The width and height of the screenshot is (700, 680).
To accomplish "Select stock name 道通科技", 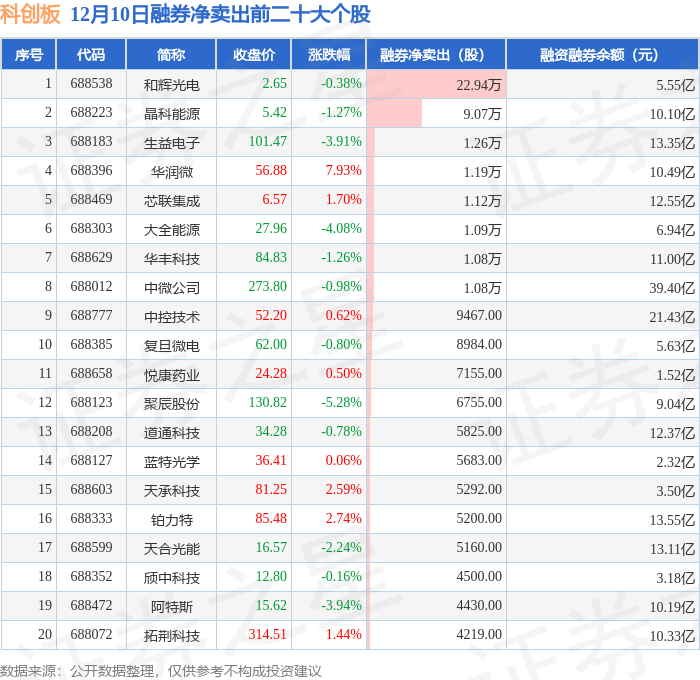I will [x=171, y=433].
